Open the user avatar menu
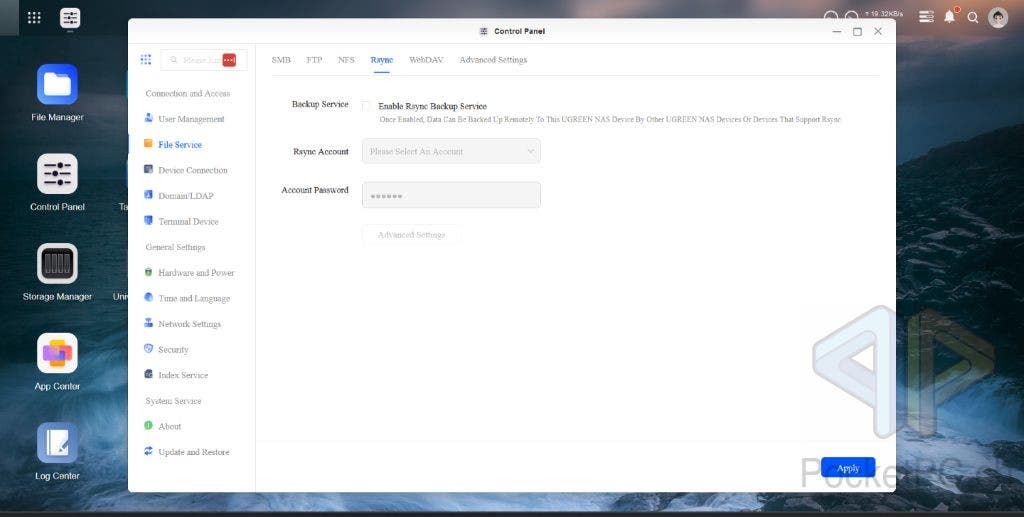 (998, 18)
